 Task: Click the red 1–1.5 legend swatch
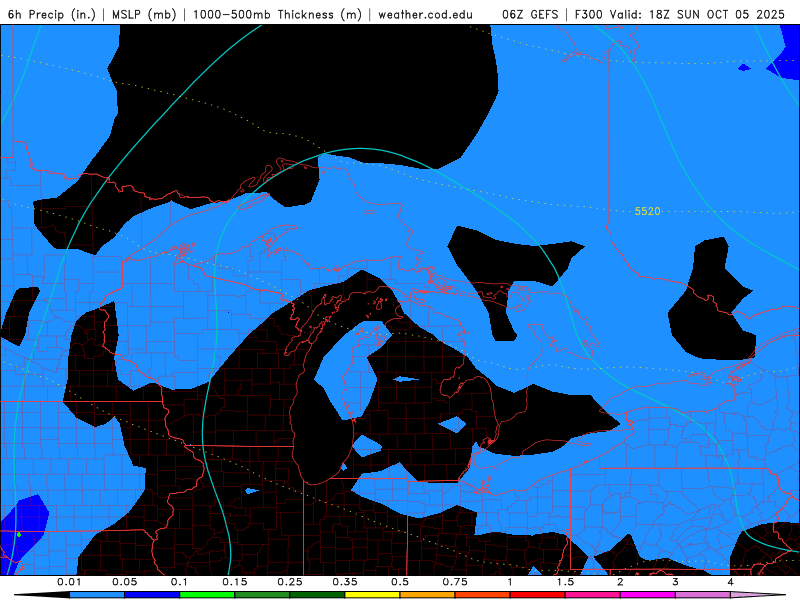point(538,595)
